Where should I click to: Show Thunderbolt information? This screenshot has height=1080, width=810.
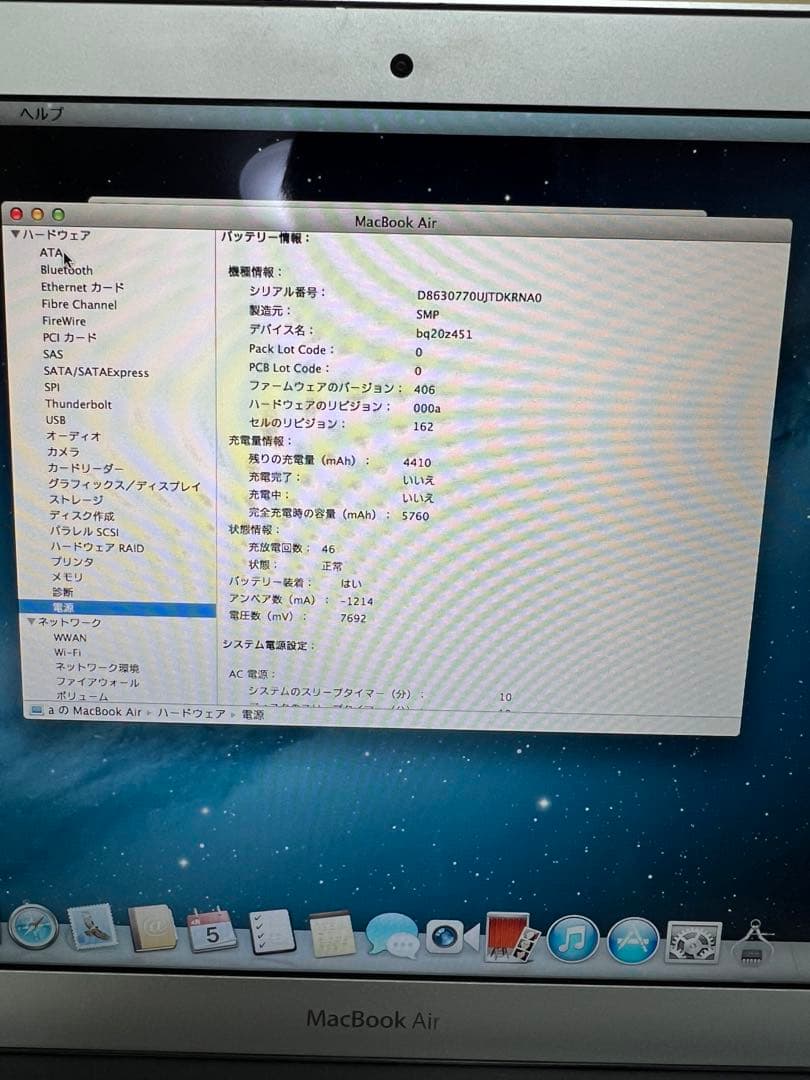[x=79, y=404]
